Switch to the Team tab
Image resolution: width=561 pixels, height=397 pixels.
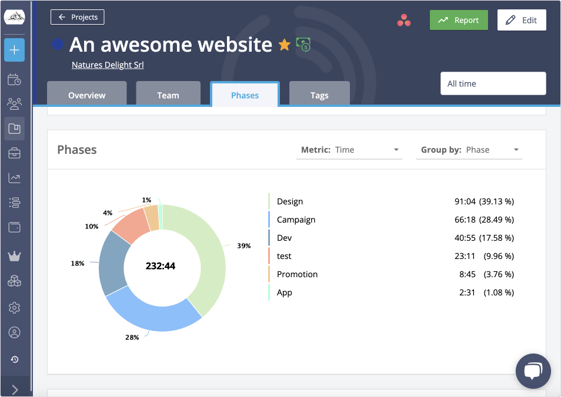pos(168,94)
